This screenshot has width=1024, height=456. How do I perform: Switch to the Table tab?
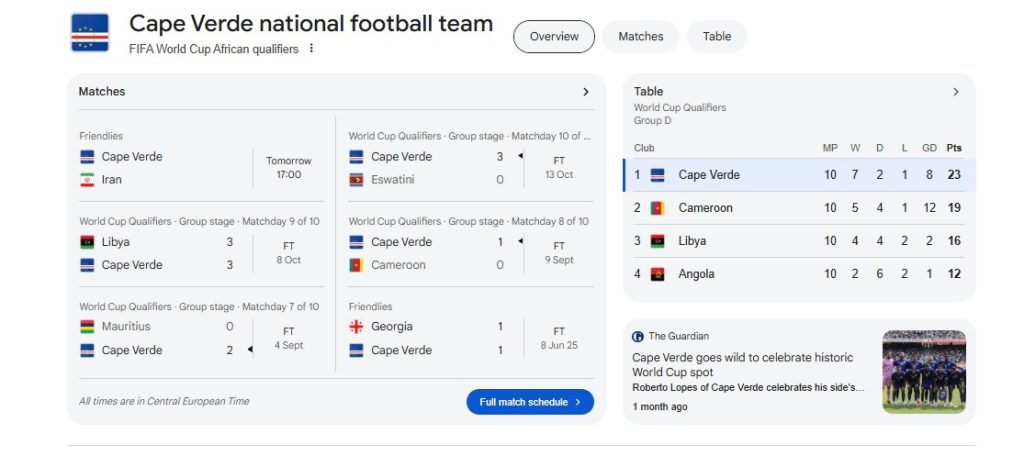(716, 37)
